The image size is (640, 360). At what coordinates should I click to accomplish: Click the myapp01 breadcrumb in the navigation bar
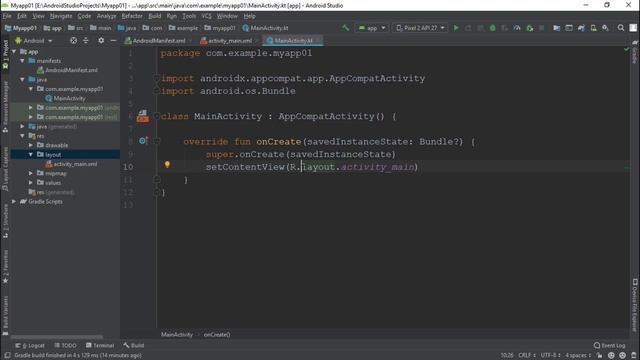pos(220,28)
